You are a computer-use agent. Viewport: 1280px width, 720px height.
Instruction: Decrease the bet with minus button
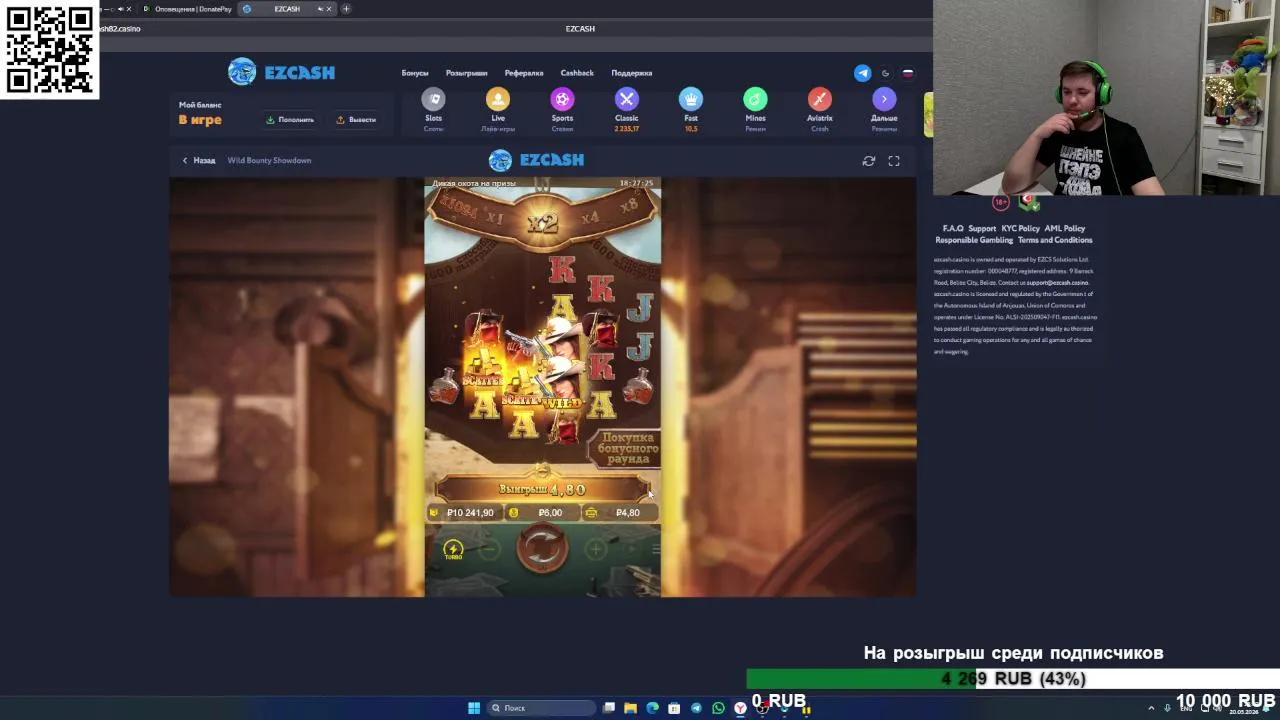click(489, 549)
